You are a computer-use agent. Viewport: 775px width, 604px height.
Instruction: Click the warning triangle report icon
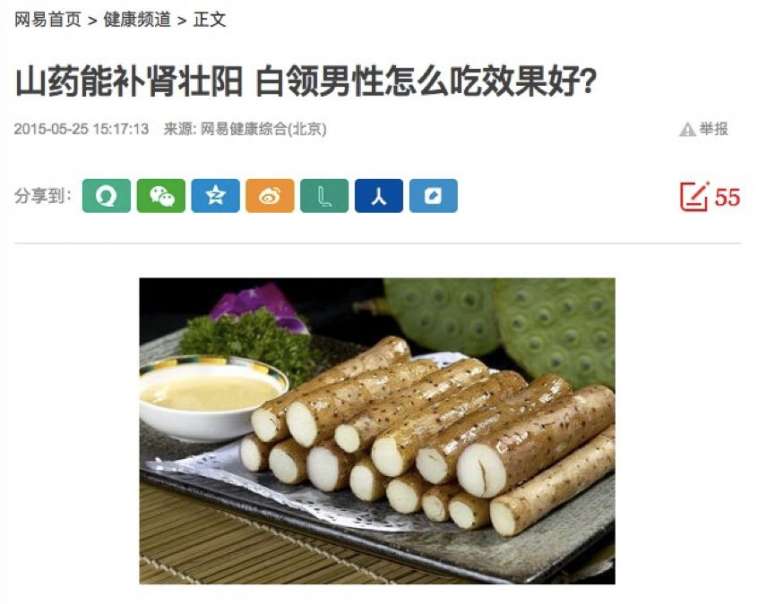coord(687,129)
